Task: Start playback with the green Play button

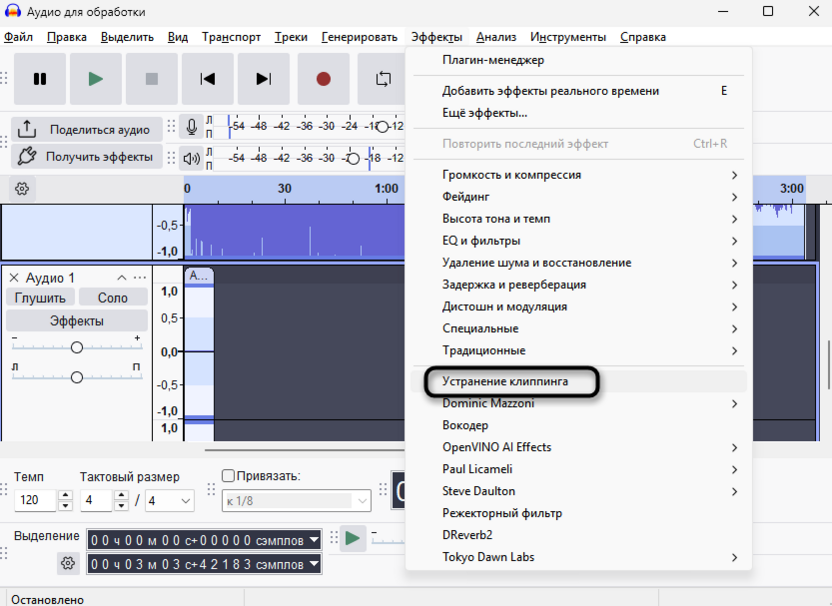Action: 96,79
